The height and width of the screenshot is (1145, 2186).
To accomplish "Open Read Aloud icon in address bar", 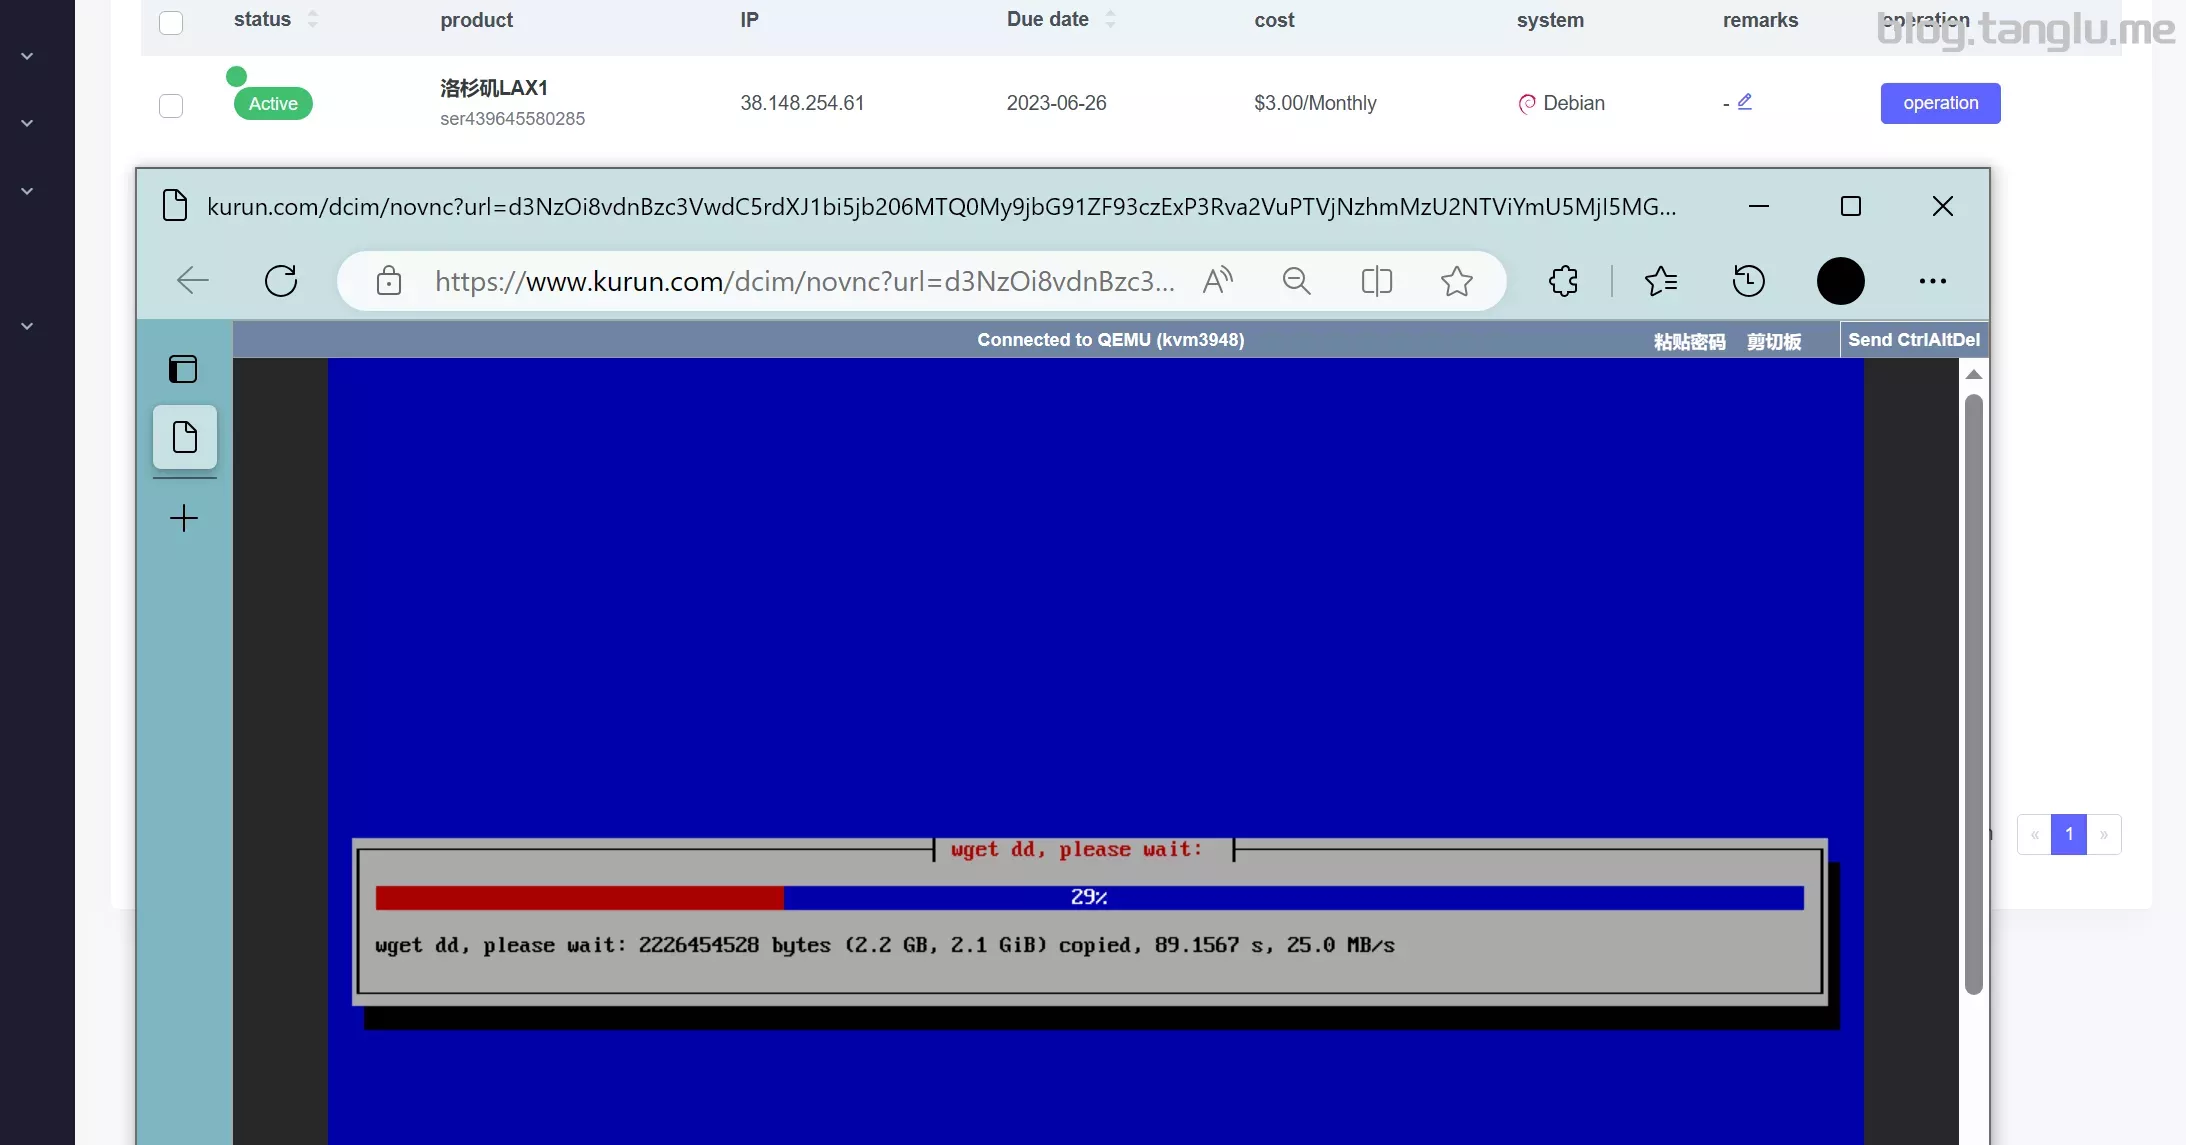I will pos(1217,281).
